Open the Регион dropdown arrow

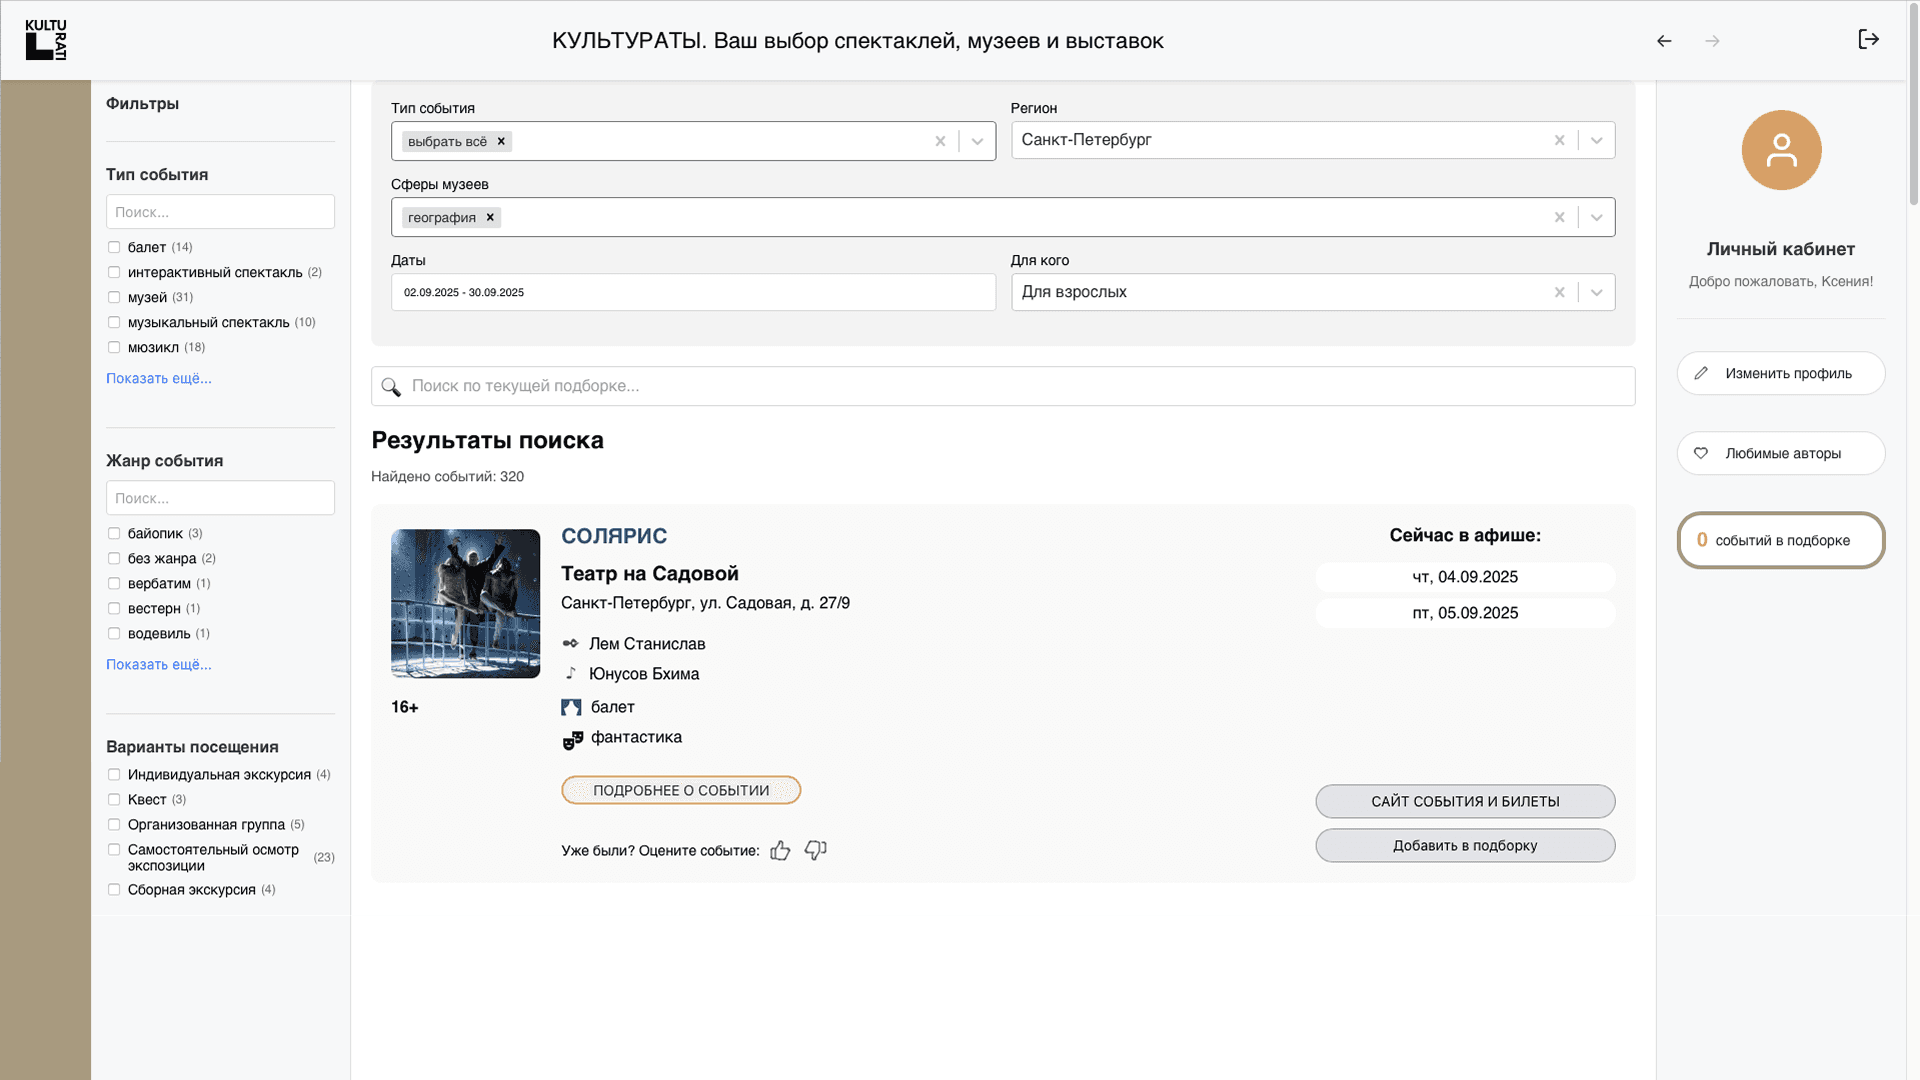click(1596, 141)
